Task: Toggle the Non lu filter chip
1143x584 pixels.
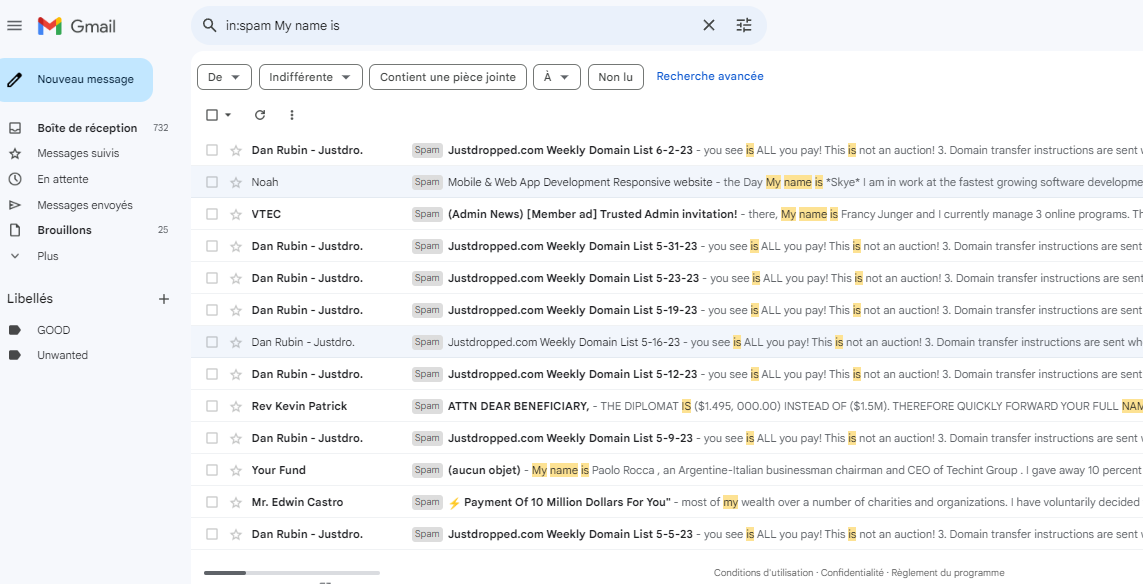Action: tap(615, 77)
